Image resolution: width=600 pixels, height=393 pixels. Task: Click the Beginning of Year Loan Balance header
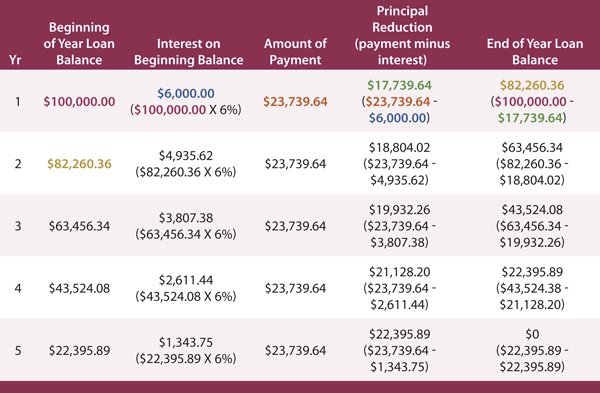click(79, 44)
